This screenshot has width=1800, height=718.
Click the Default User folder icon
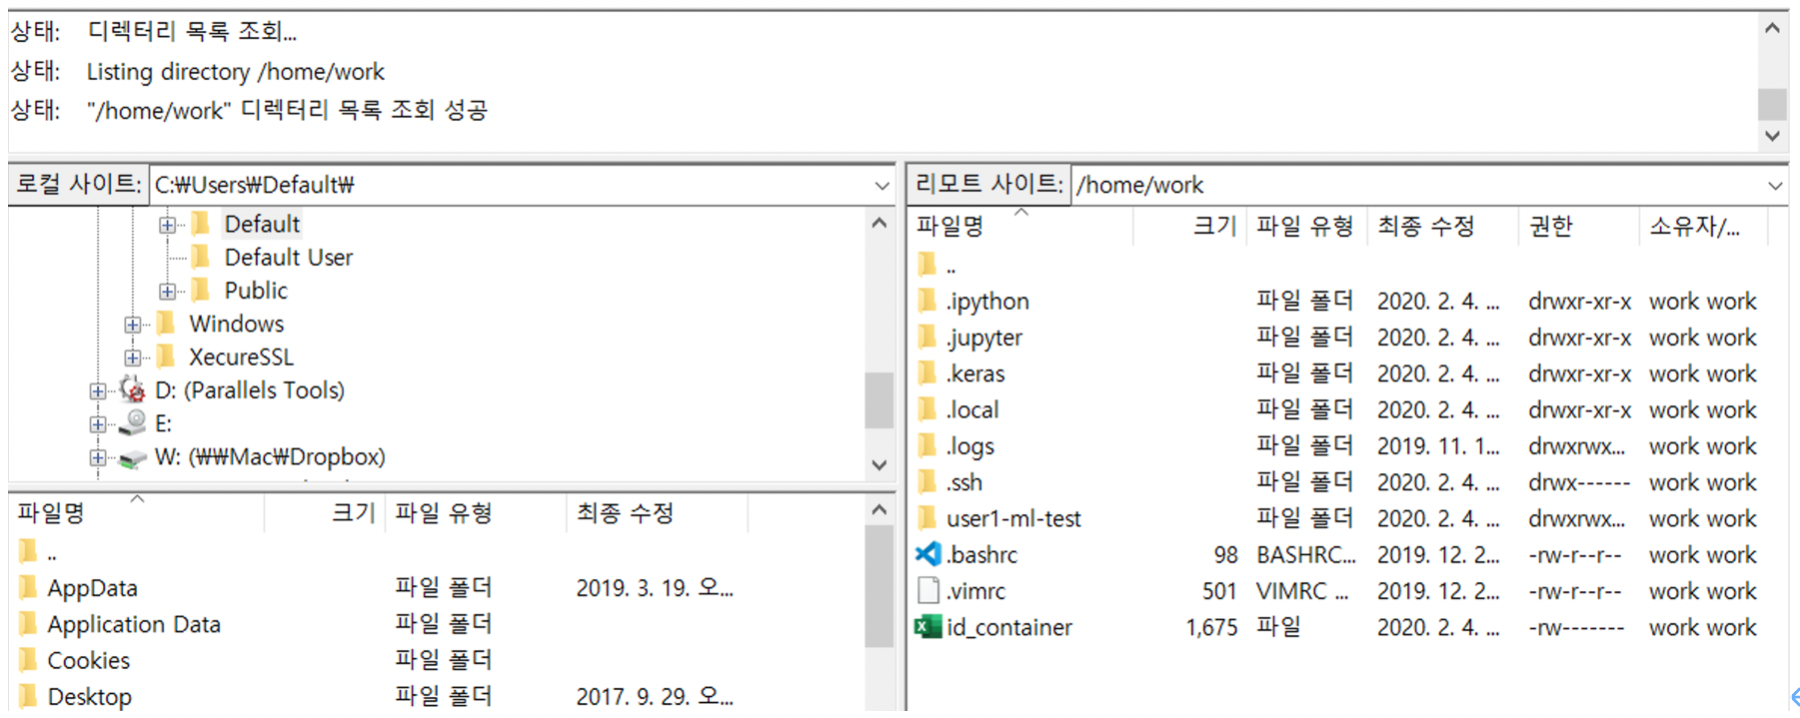pyautogui.click(x=201, y=256)
